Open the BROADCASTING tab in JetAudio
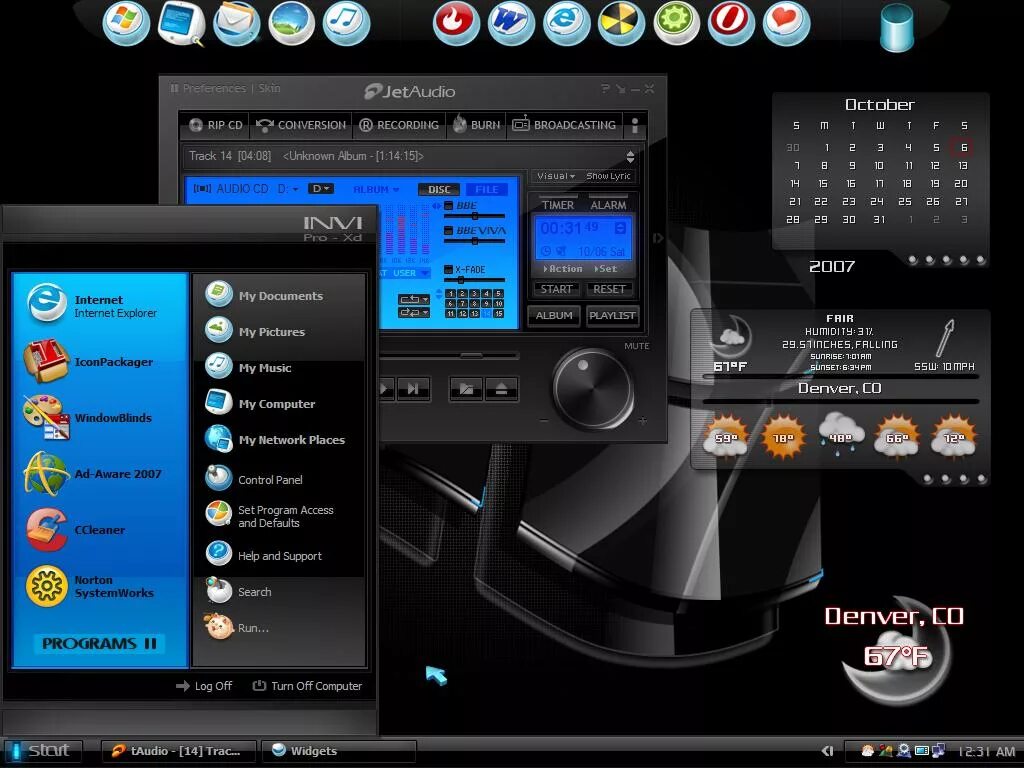 pos(564,125)
